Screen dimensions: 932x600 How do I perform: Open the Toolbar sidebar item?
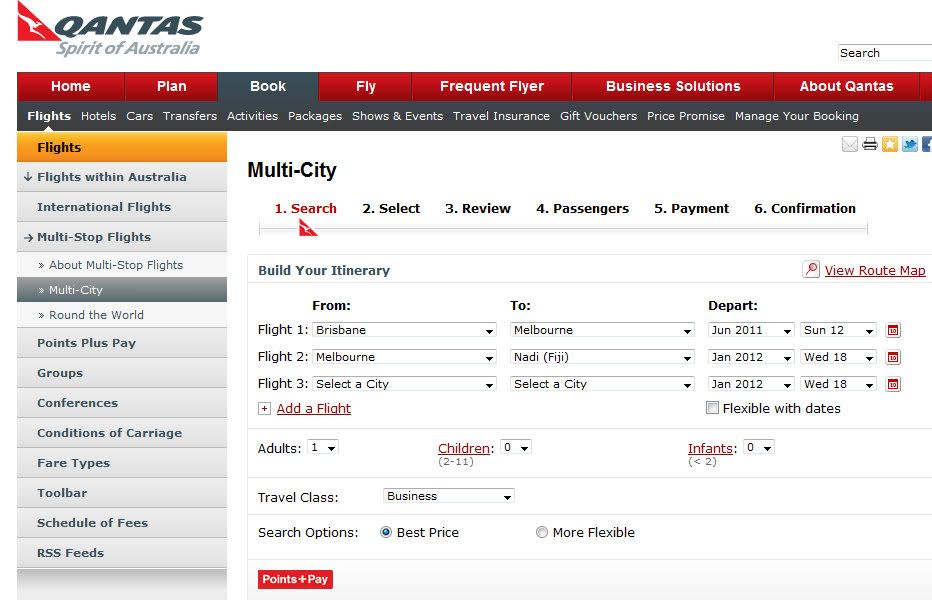click(122, 493)
